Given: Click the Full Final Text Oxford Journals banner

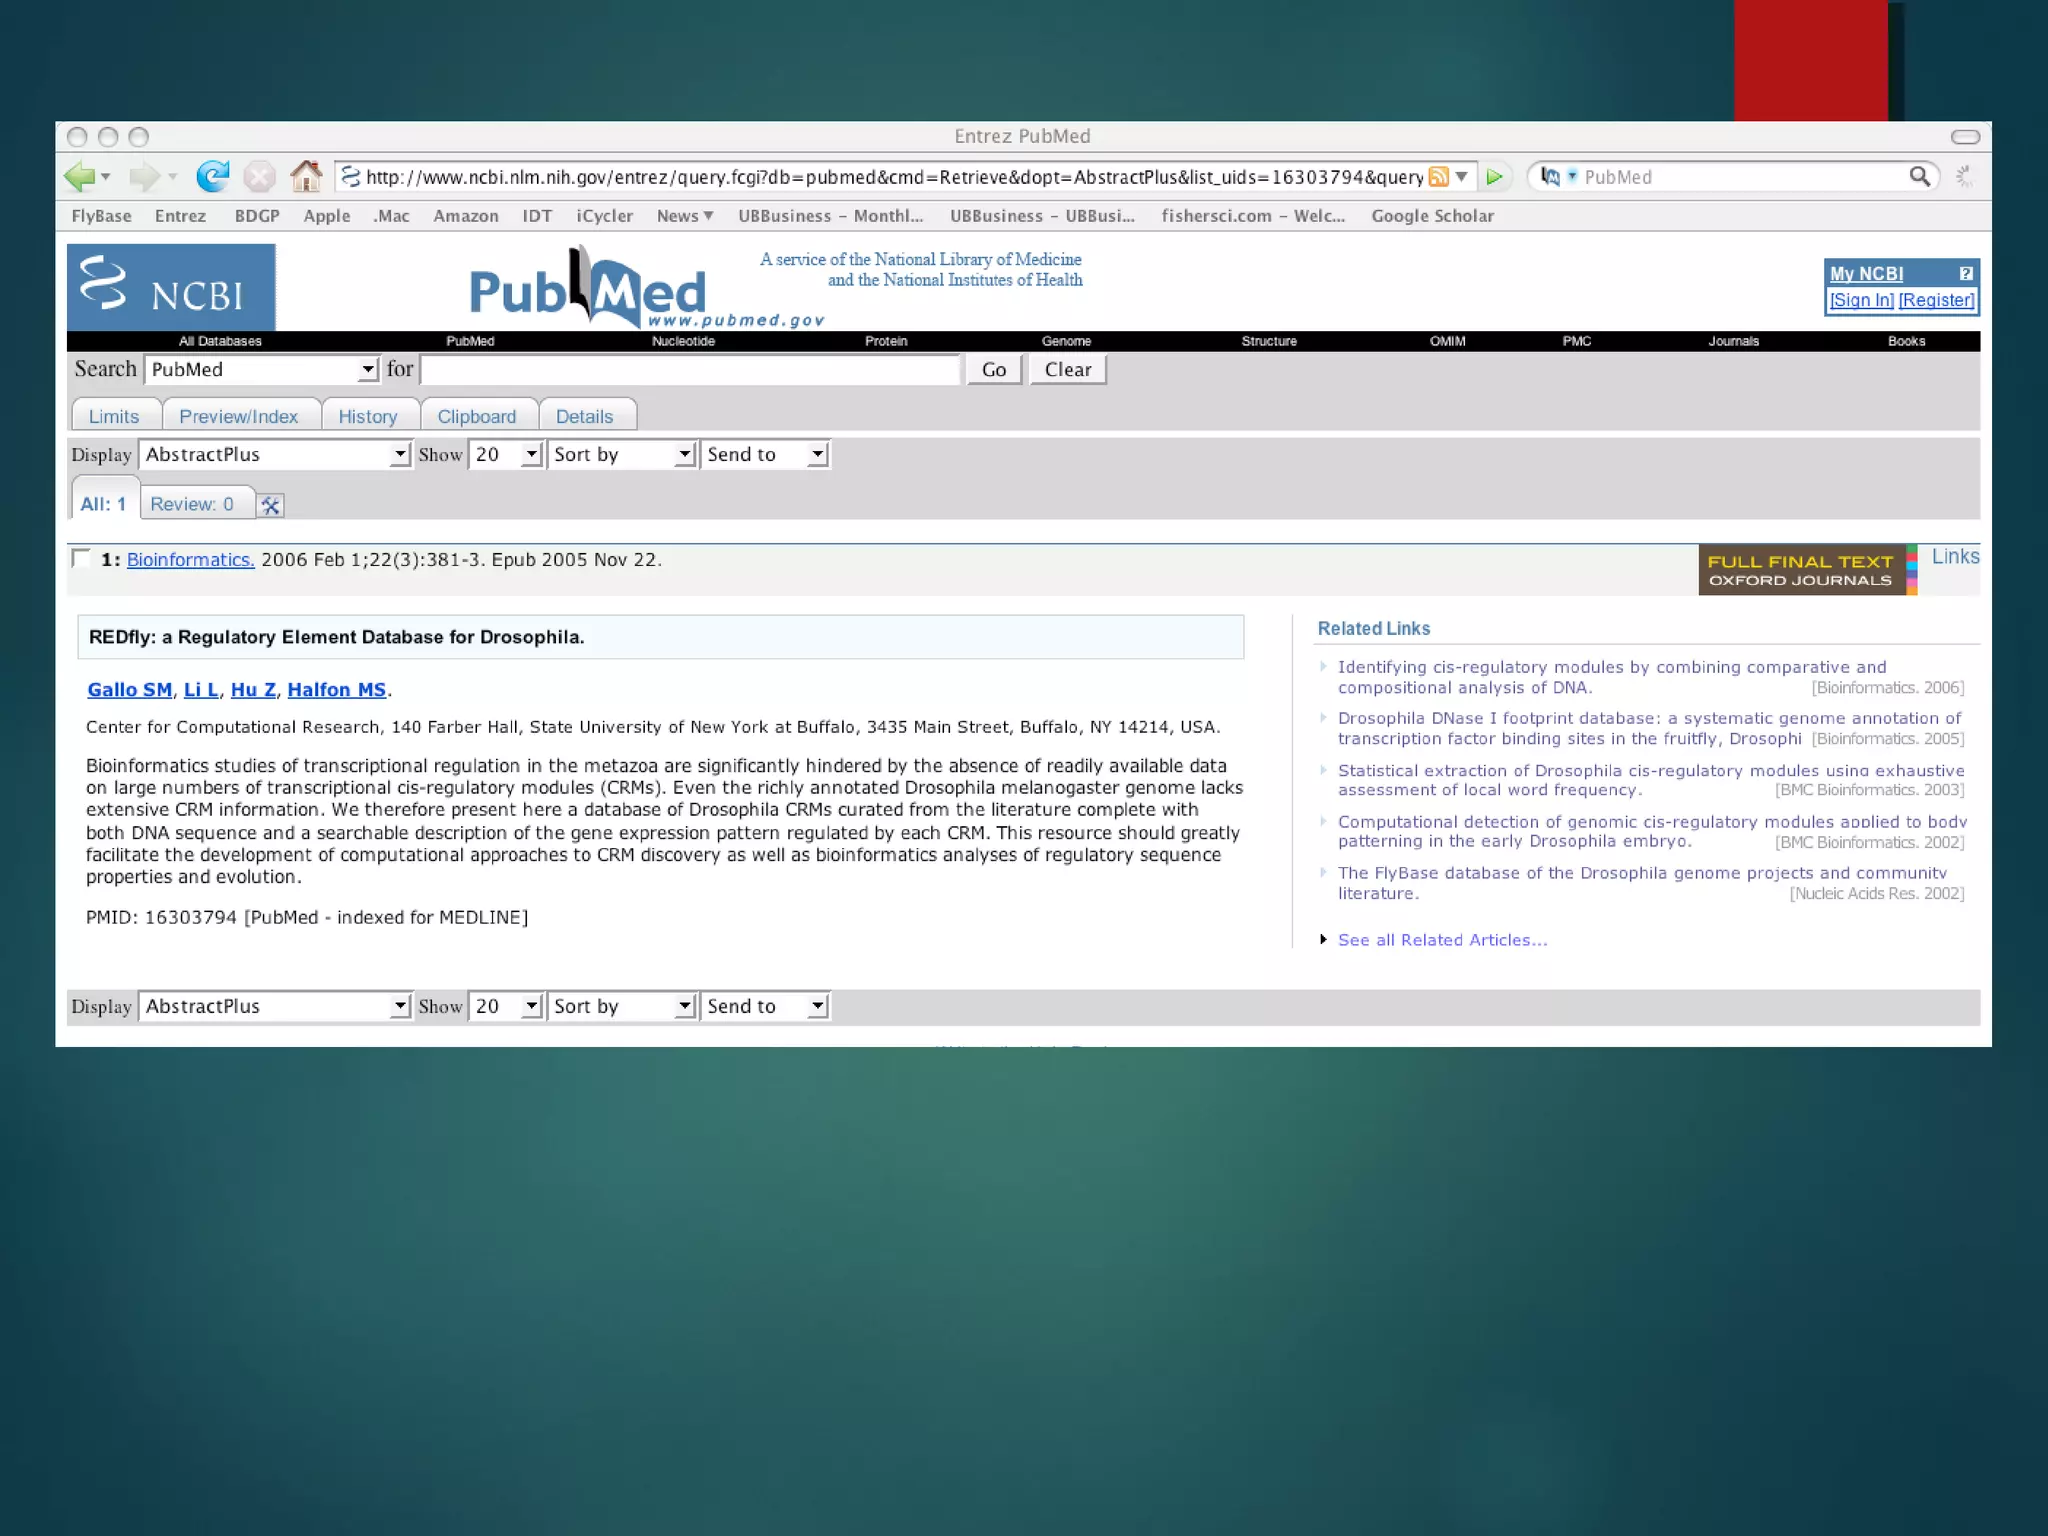Looking at the screenshot, I should 1801,570.
